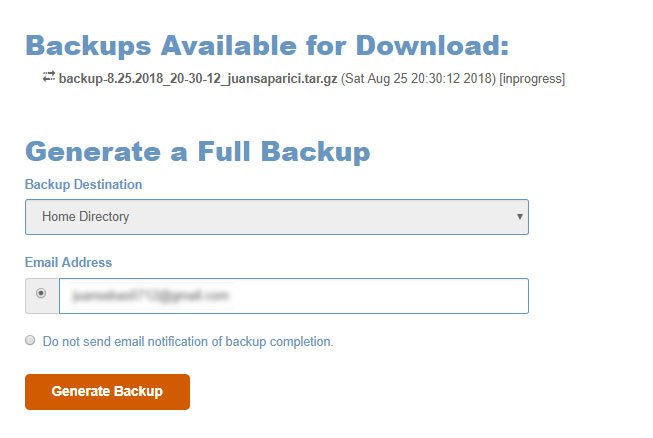Select the do-not-send-notification radio button
The width and height of the screenshot is (653, 438).
(x=30, y=340)
